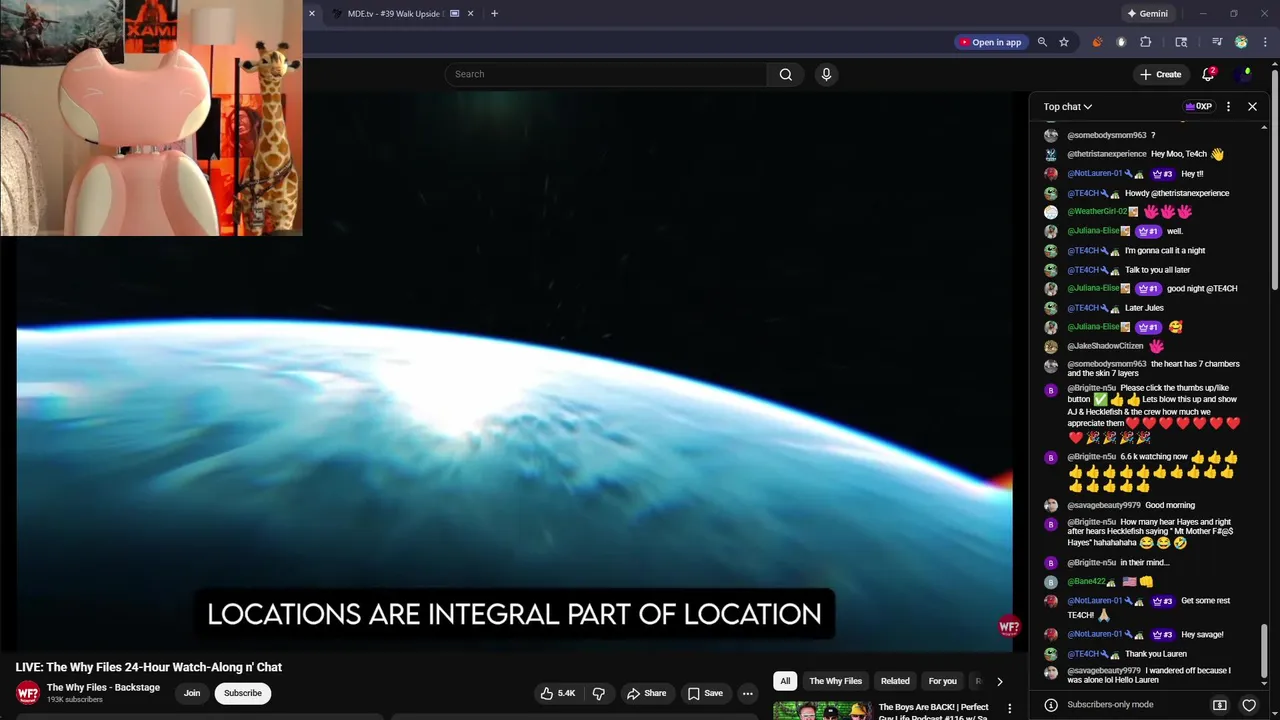Share the video

point(646,693)
